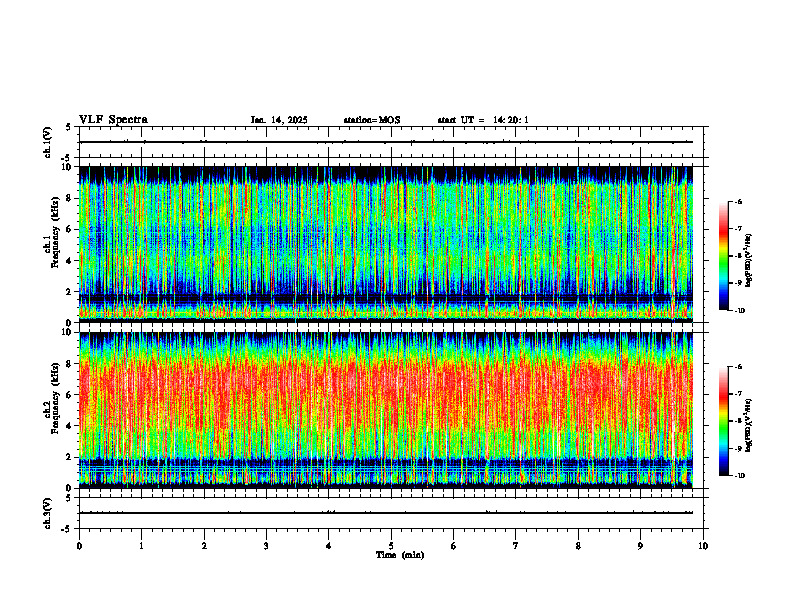Click the "5" tick on the ch.1(V) axis

coord(68,127)
